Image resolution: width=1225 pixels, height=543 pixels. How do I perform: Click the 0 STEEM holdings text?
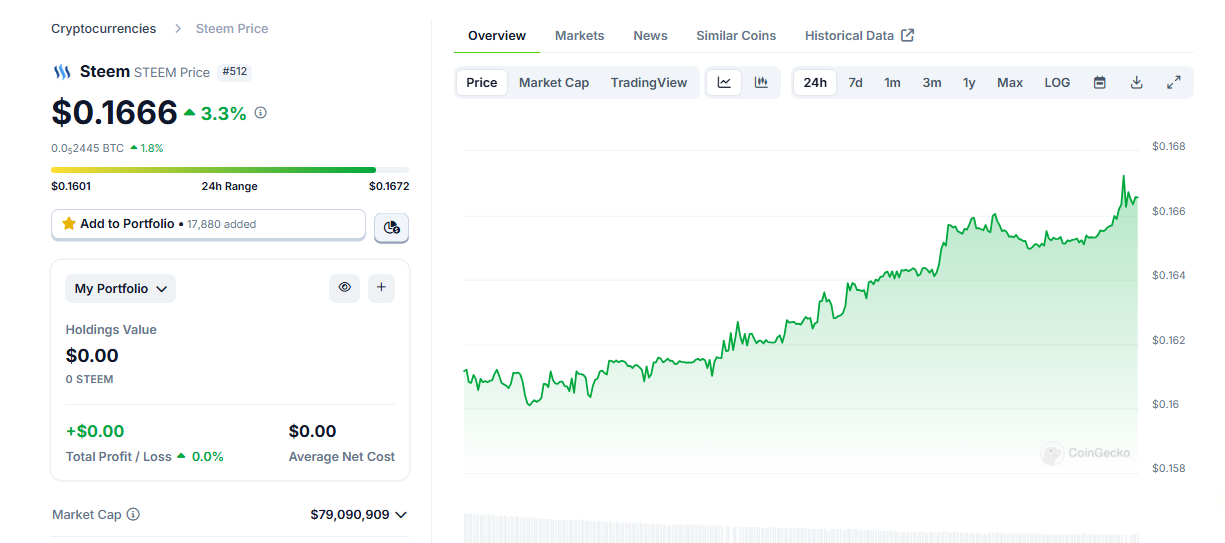(x=90, y=379)
